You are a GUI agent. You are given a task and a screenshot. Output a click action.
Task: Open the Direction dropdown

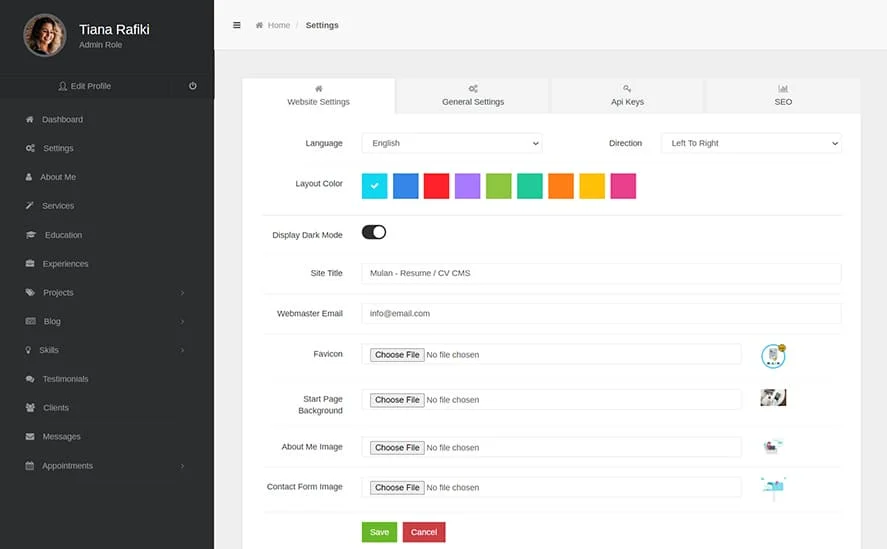(x=751, y=144)
